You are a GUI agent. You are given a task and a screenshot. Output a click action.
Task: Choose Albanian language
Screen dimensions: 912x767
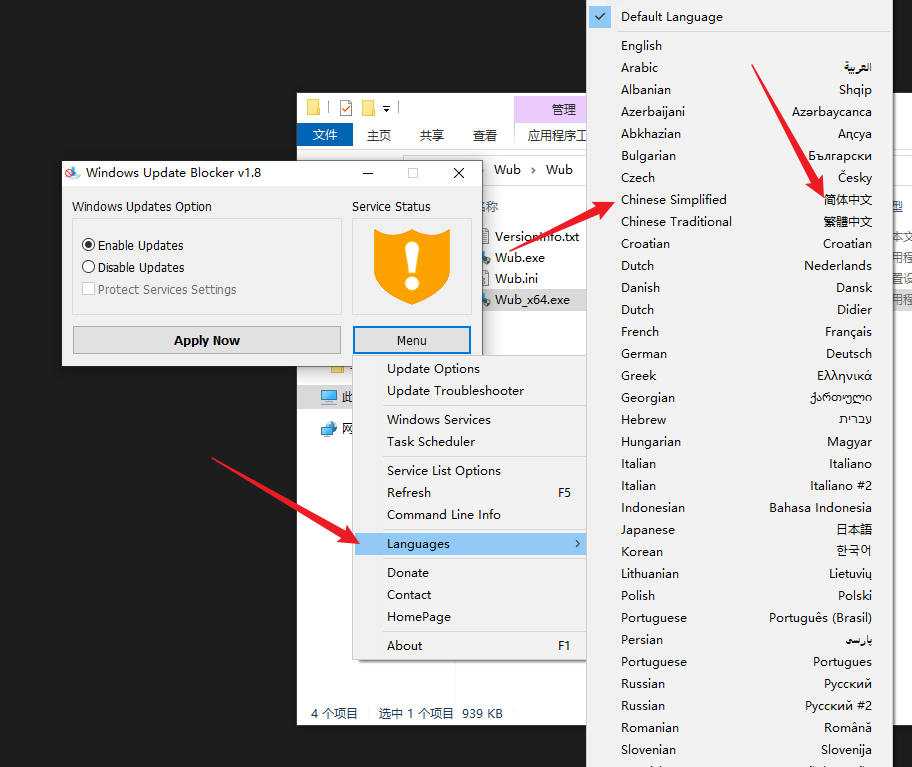[739, 90]
